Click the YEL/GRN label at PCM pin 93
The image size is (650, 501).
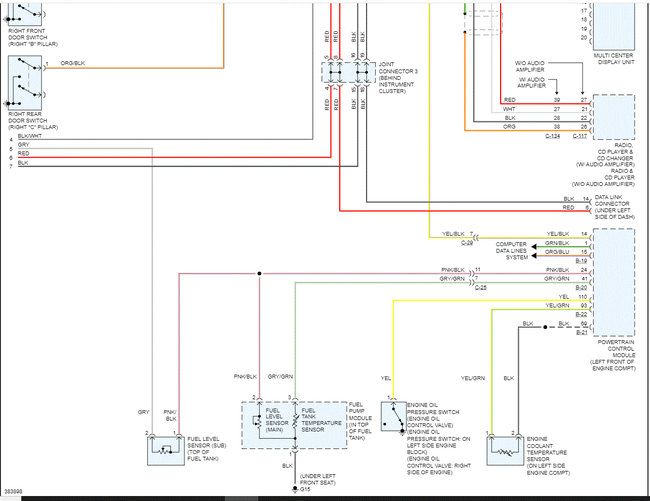pos(557,305)
